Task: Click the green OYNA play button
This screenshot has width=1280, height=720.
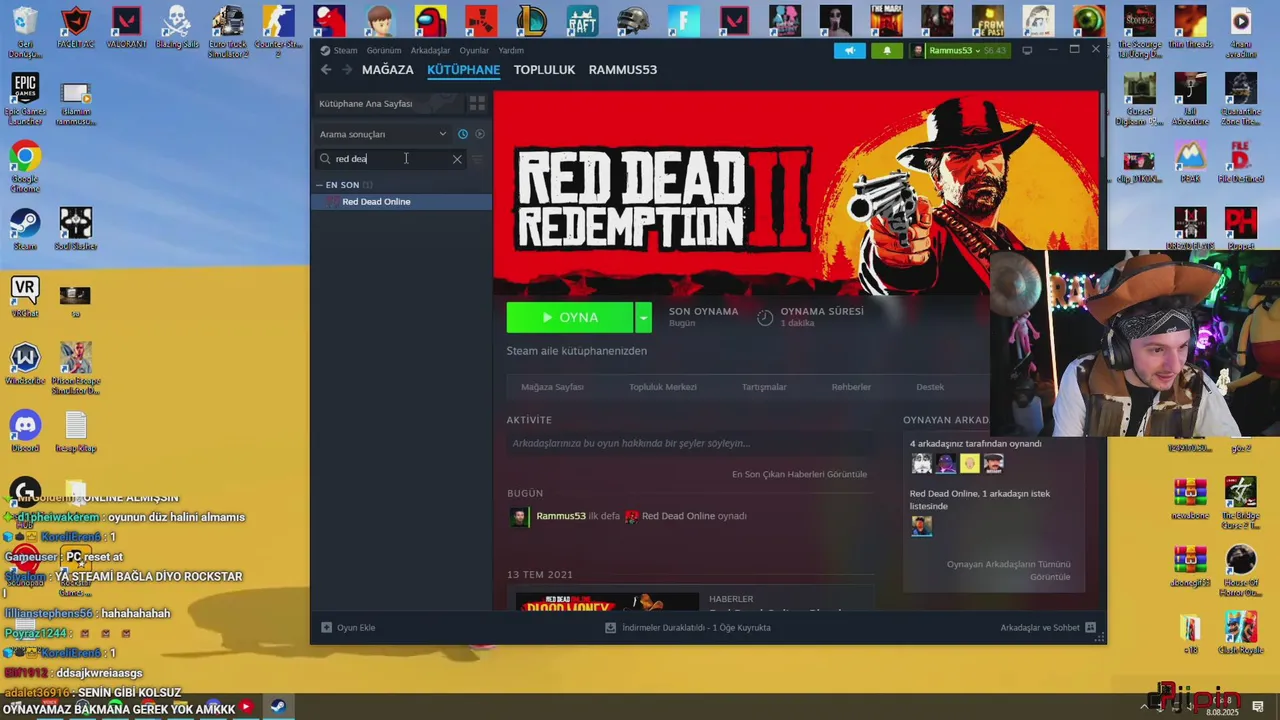Action: 570,317
